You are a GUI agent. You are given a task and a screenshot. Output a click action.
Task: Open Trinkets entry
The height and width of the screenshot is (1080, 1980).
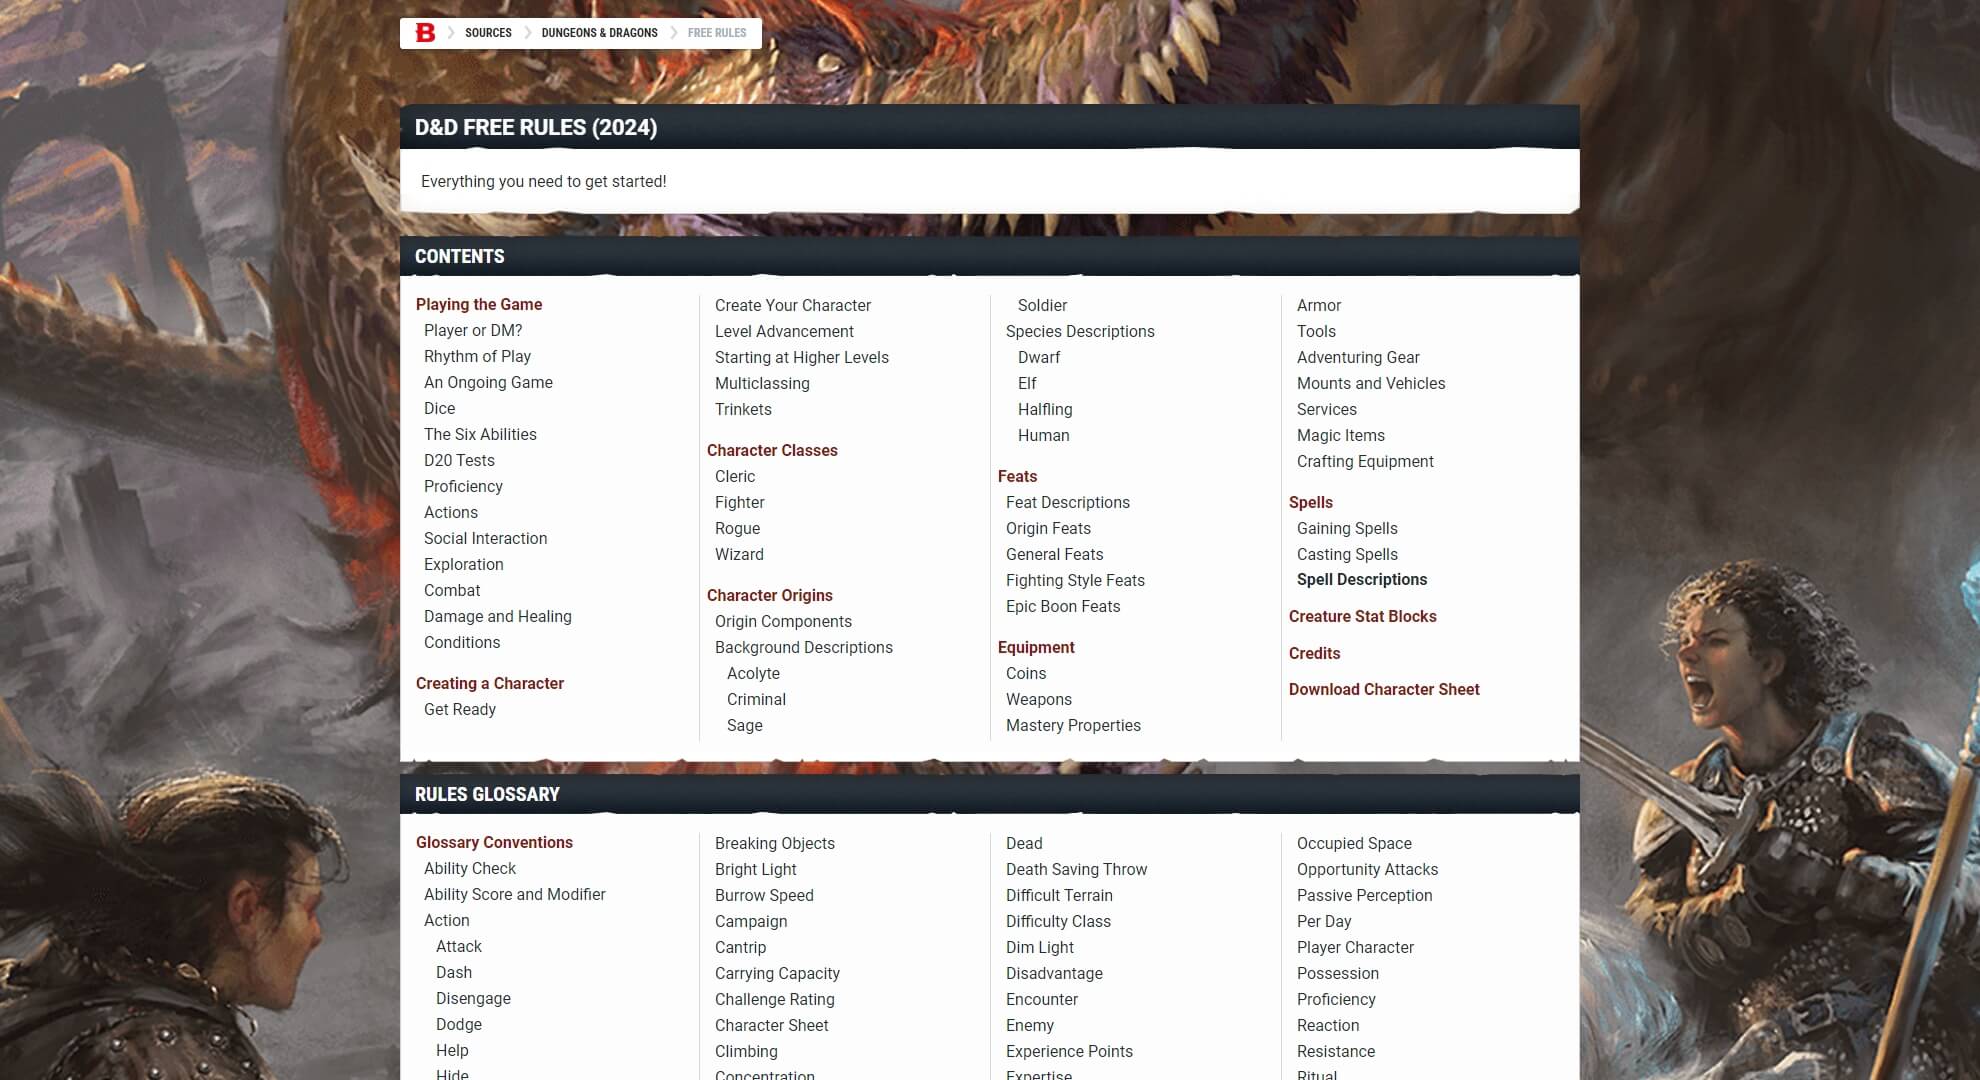click(743, 409)
